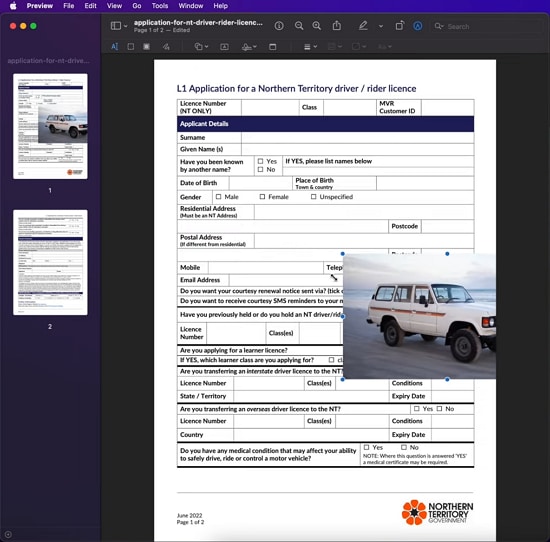Open the Text Style Aa dropdown

(x=384, y=47)
